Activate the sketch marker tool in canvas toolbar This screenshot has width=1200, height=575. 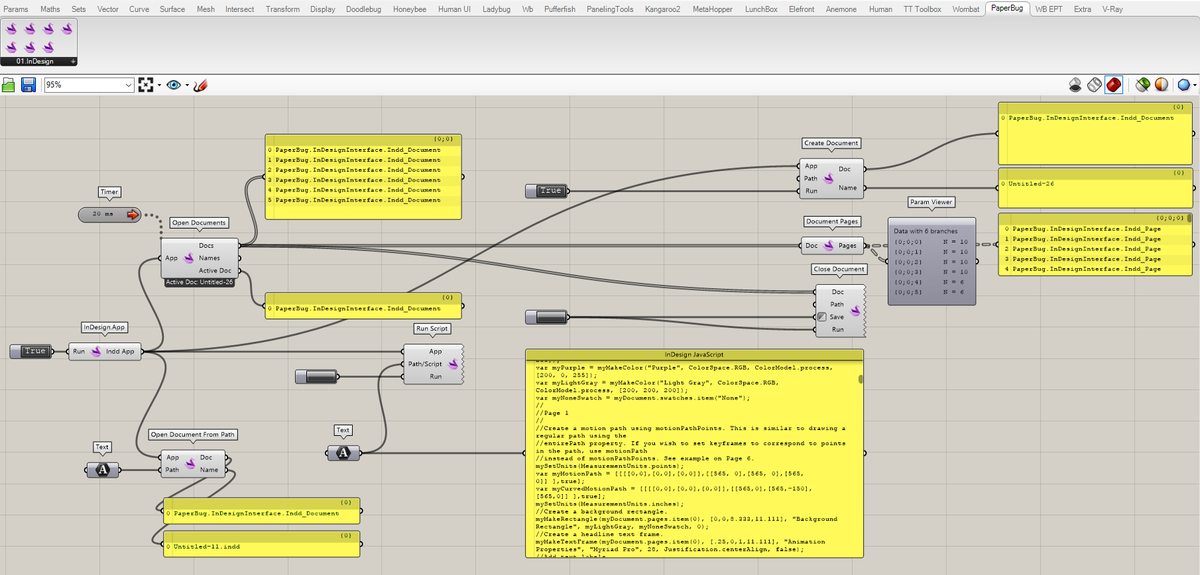200,86
